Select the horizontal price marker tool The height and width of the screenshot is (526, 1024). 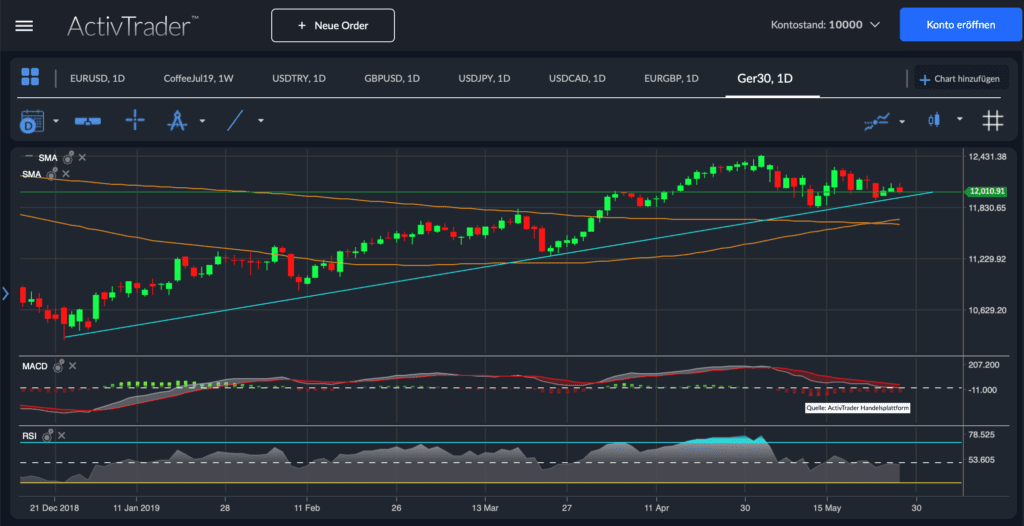click(x=88, y=121)
